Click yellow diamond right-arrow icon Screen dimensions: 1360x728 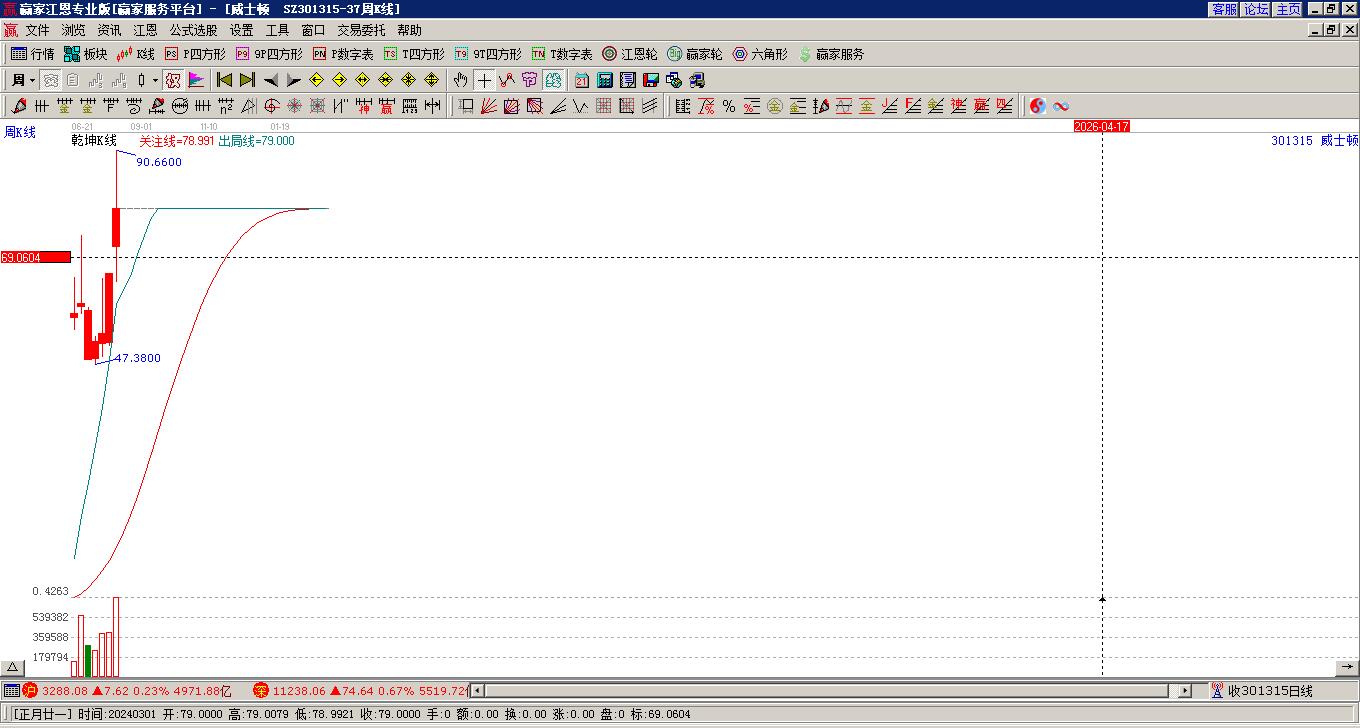click(x=339, y=80)
